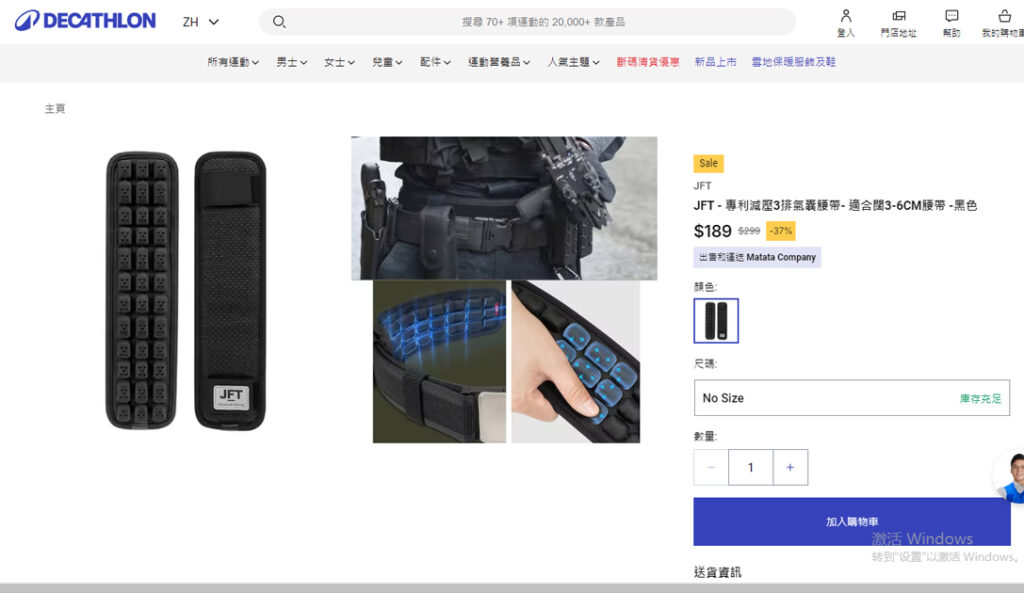The image size is (1024, 593).
Task: Click the quantity input field
Action: point(750,467)
